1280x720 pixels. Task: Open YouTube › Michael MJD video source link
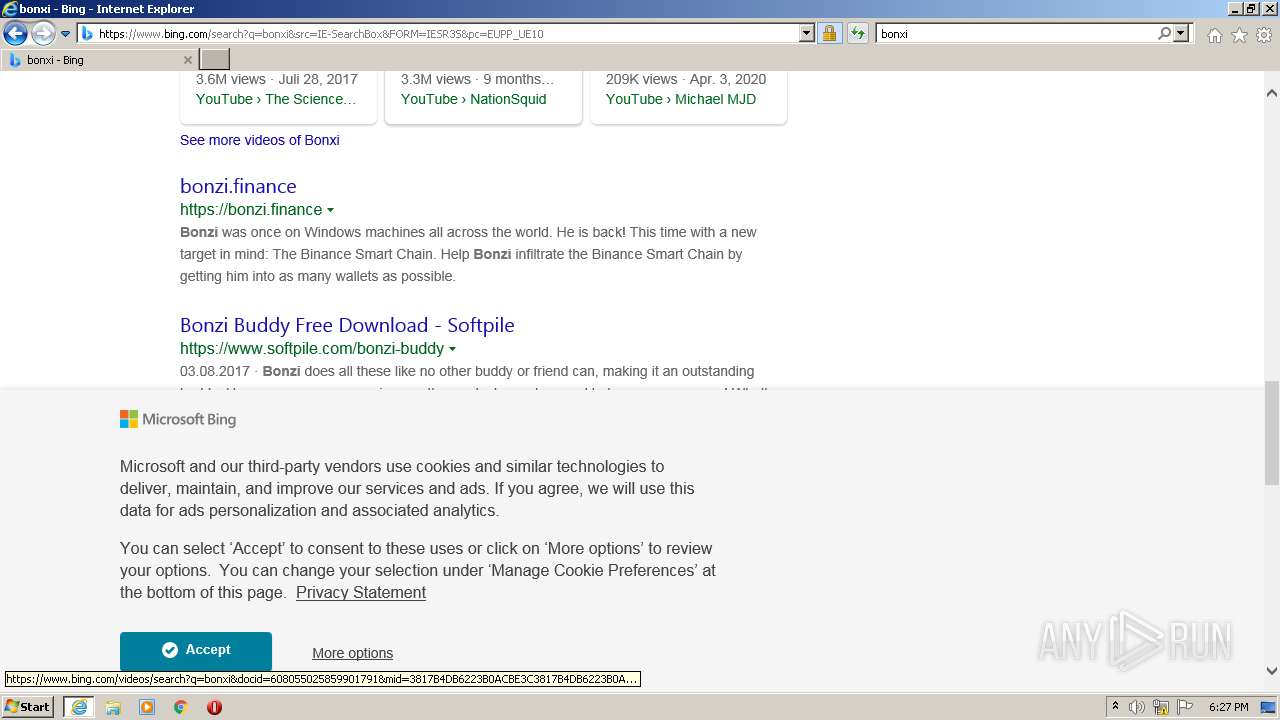(681, 99)
